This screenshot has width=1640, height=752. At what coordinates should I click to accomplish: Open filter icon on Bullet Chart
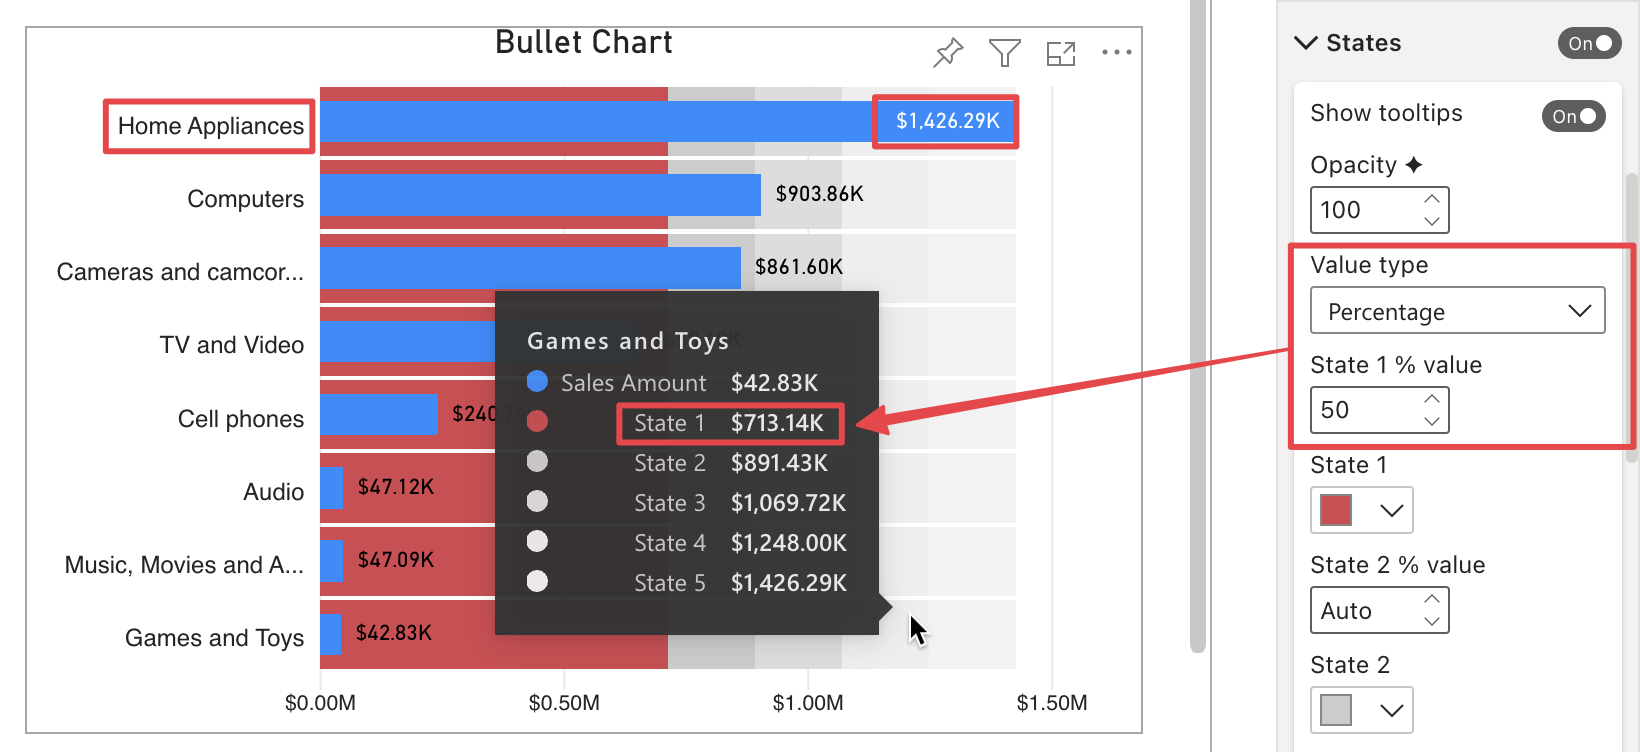(x=1004, y=52)
